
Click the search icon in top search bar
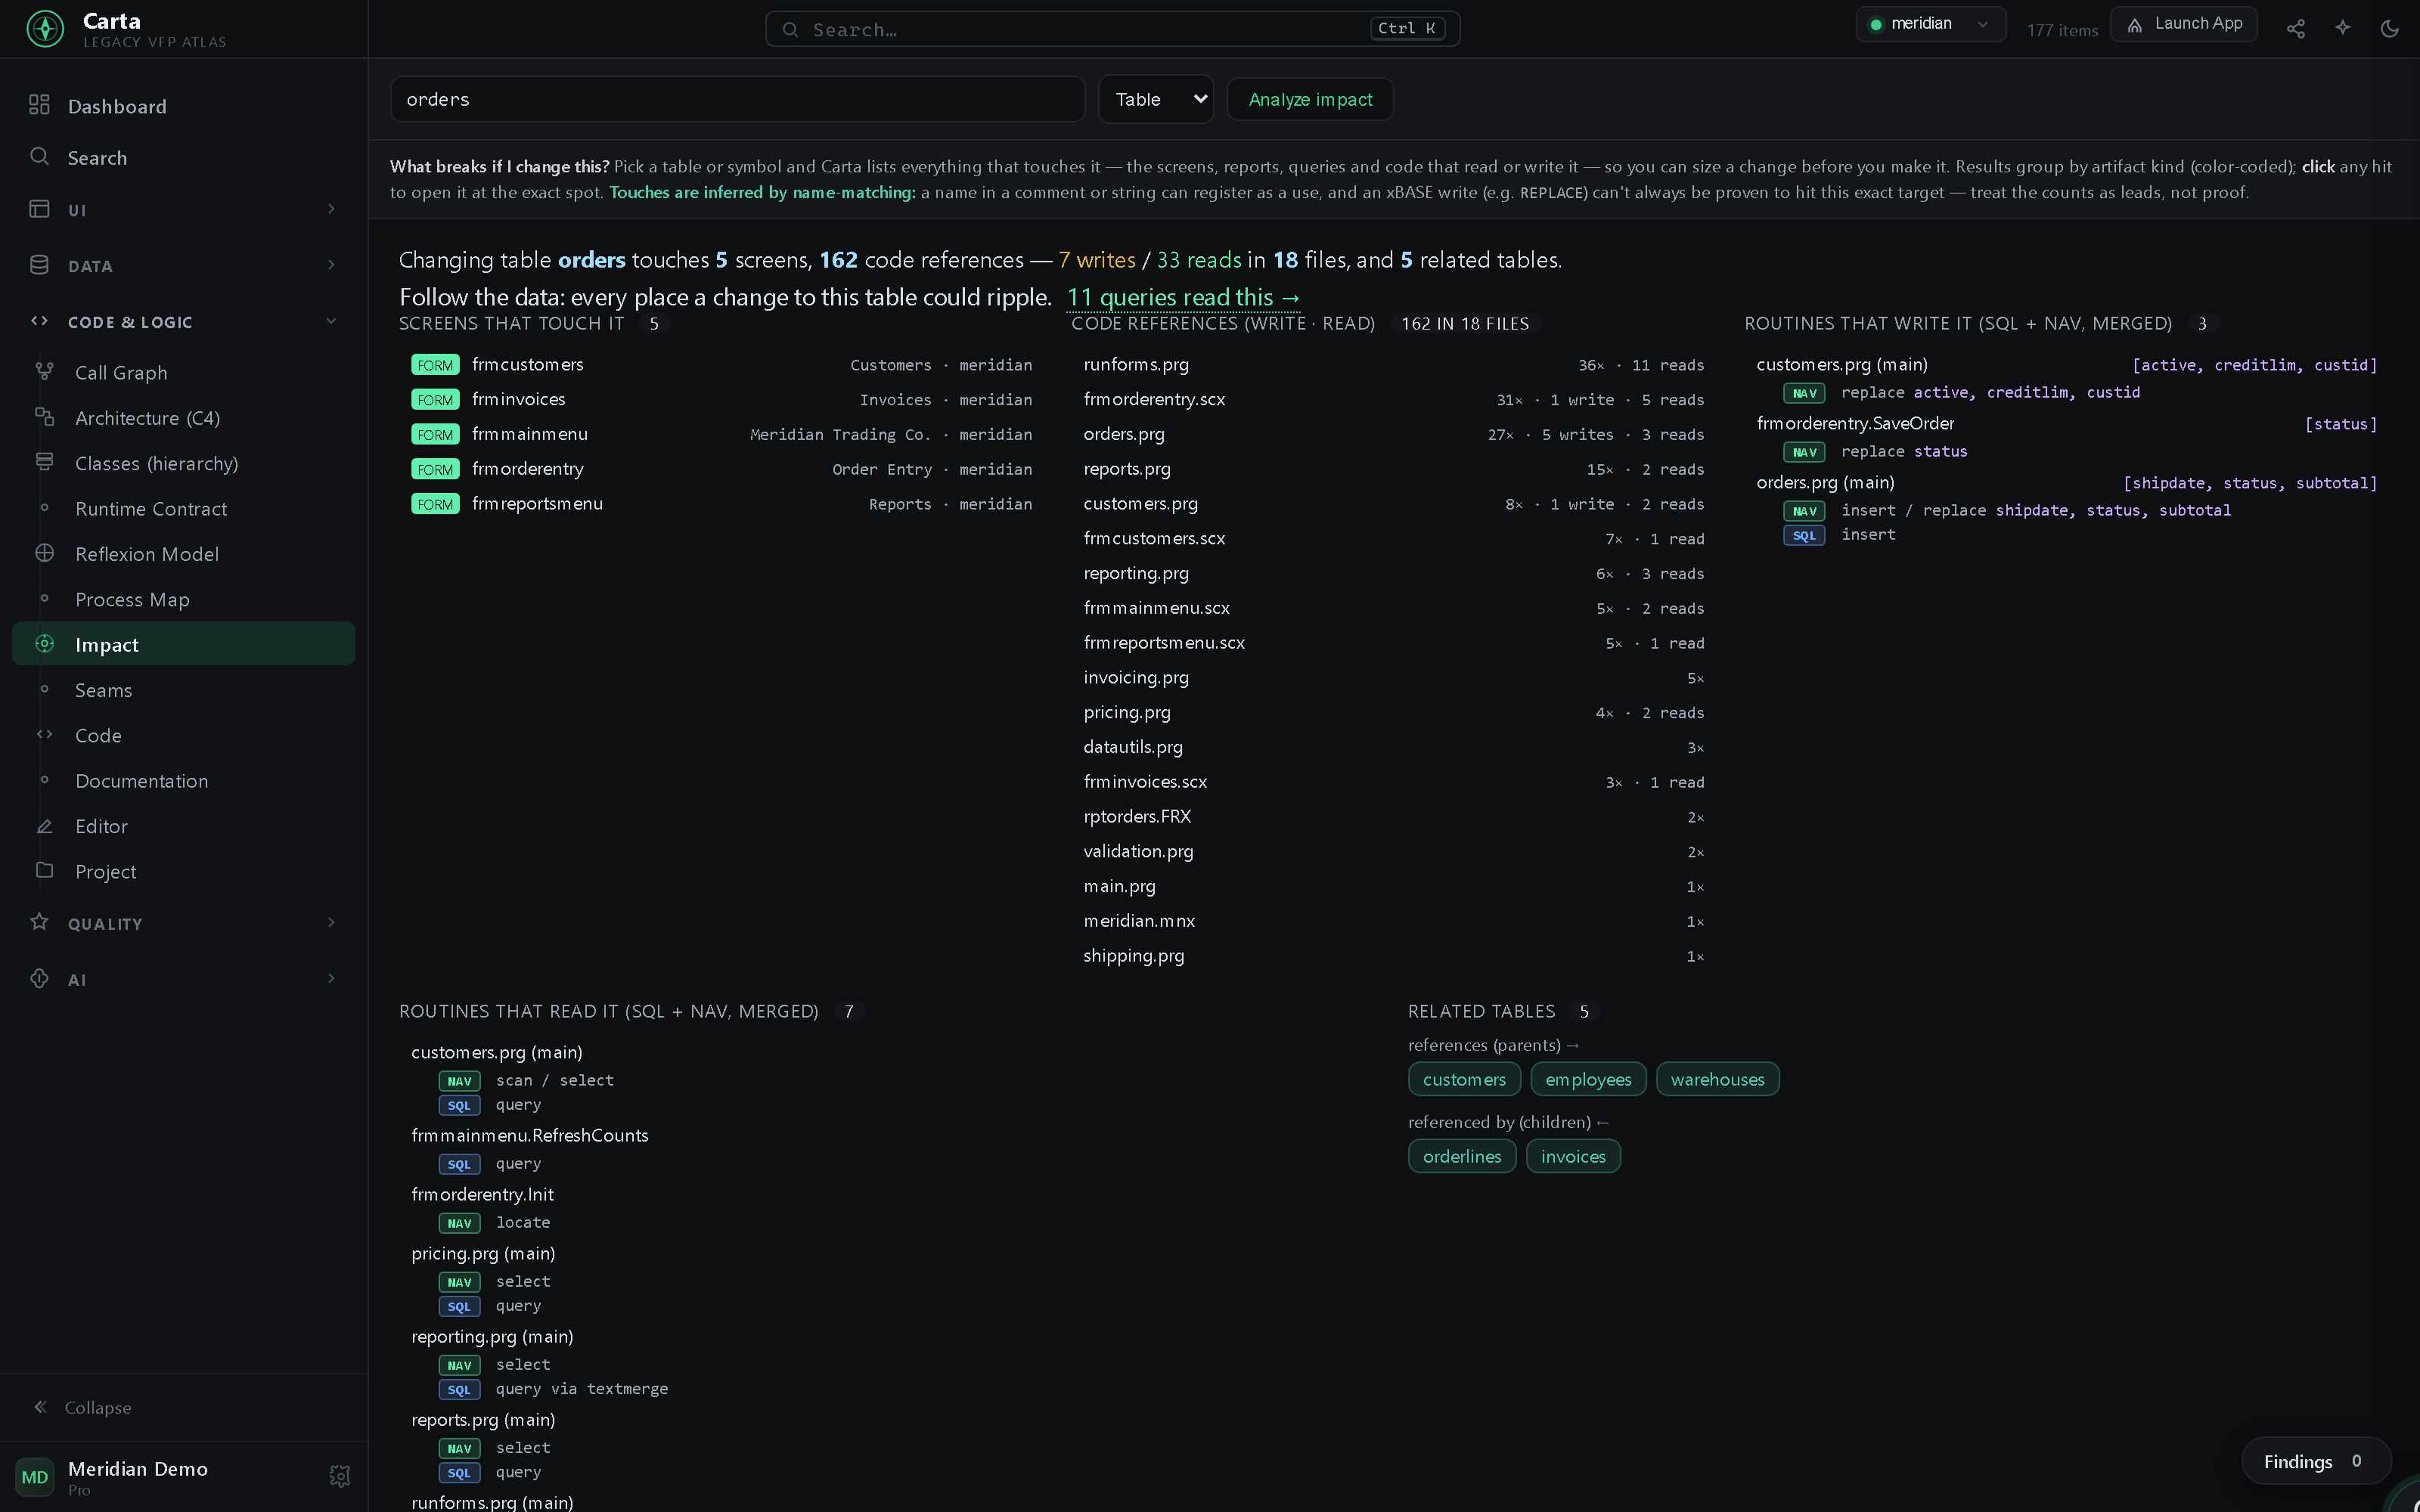(x=790, y=29)
